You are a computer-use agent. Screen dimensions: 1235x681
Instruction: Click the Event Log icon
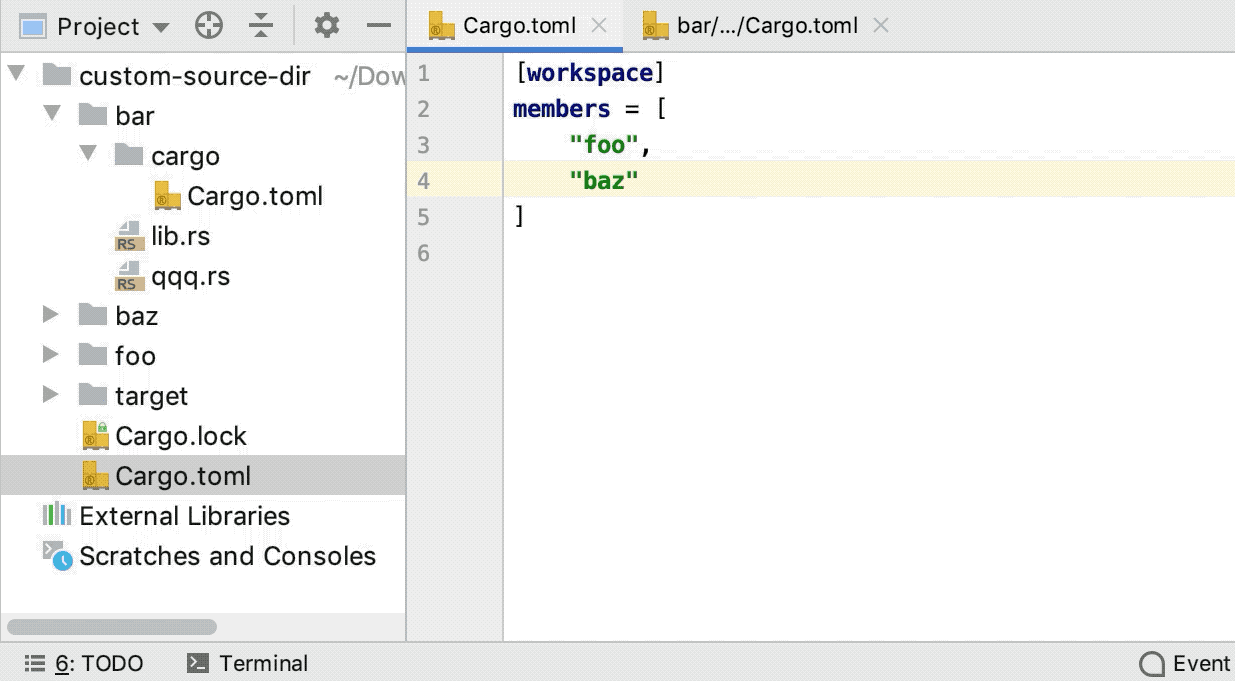coord(1151,663)
